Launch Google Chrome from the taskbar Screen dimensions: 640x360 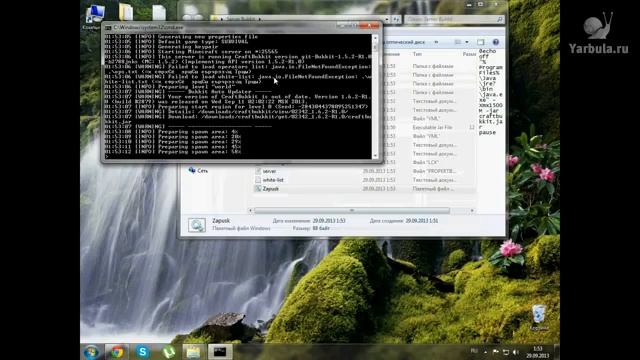pyautogui.click(x=117, y=352)
